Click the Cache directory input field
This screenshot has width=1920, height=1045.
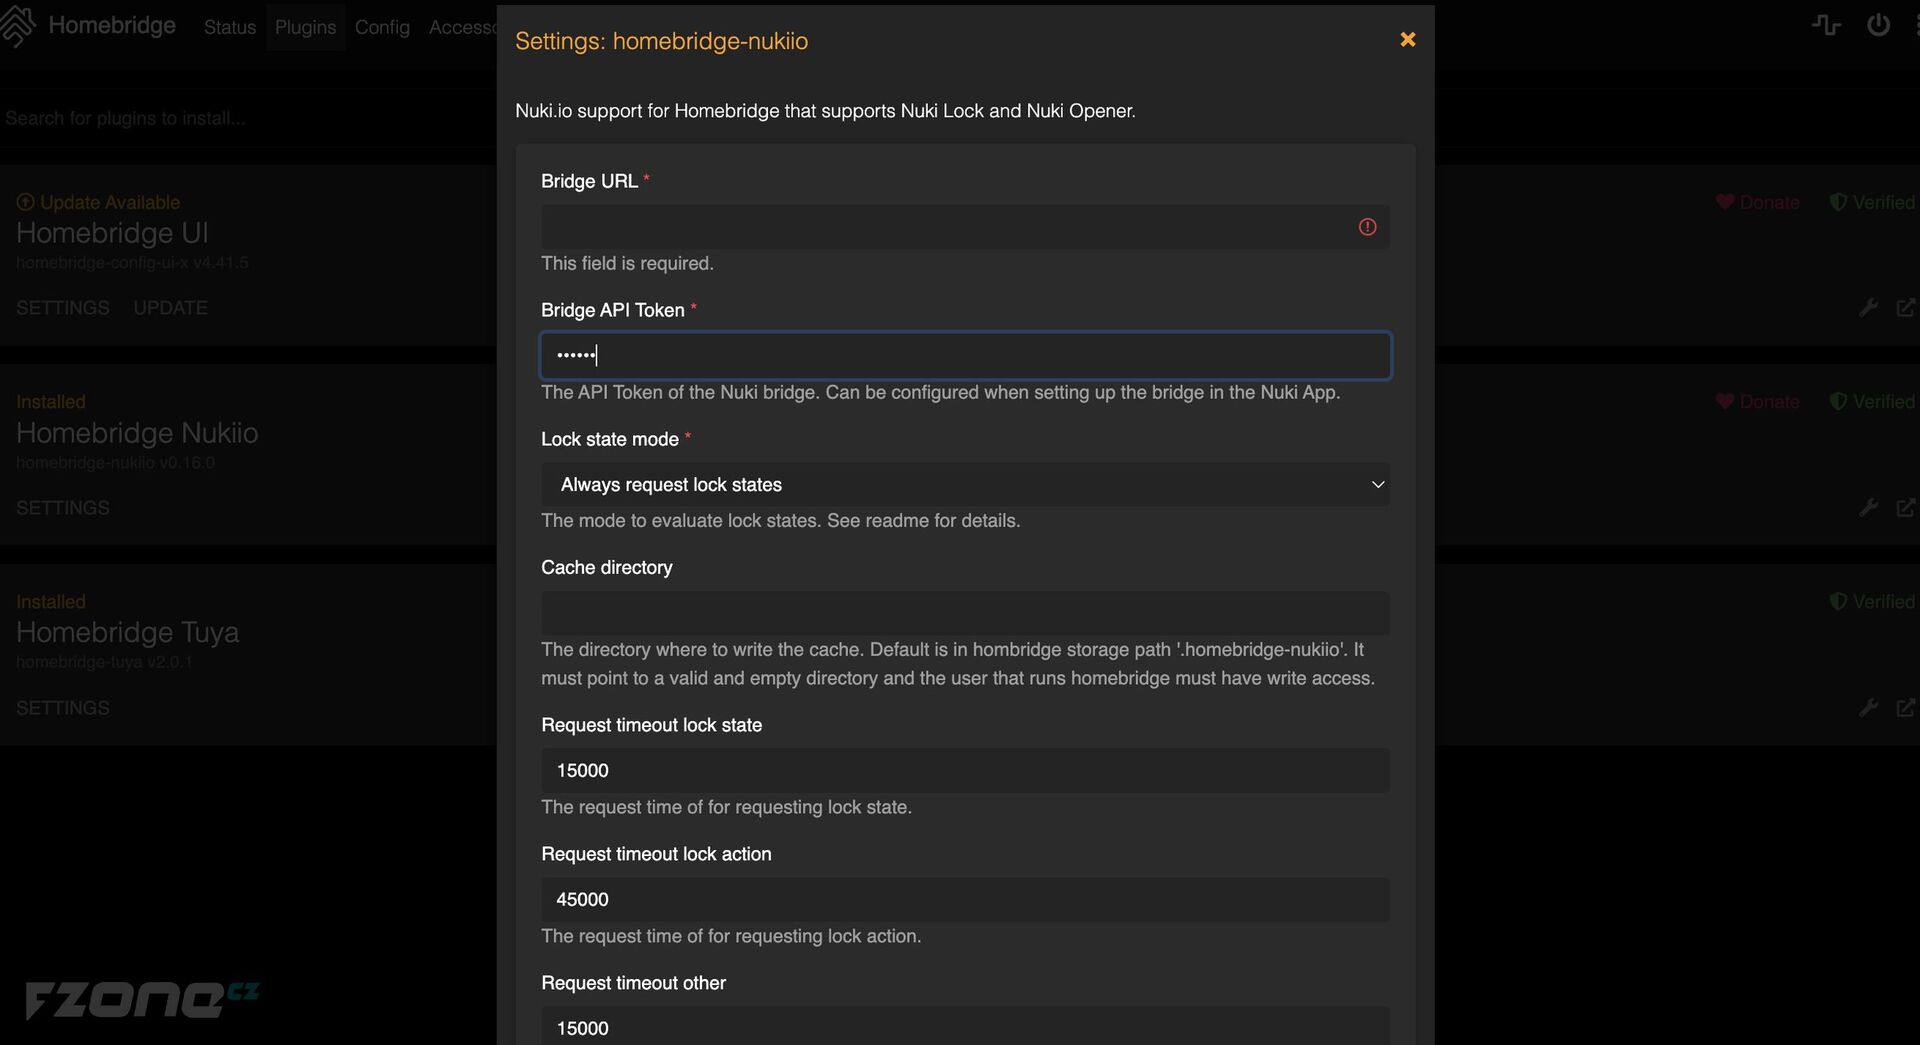click(965, 613)
